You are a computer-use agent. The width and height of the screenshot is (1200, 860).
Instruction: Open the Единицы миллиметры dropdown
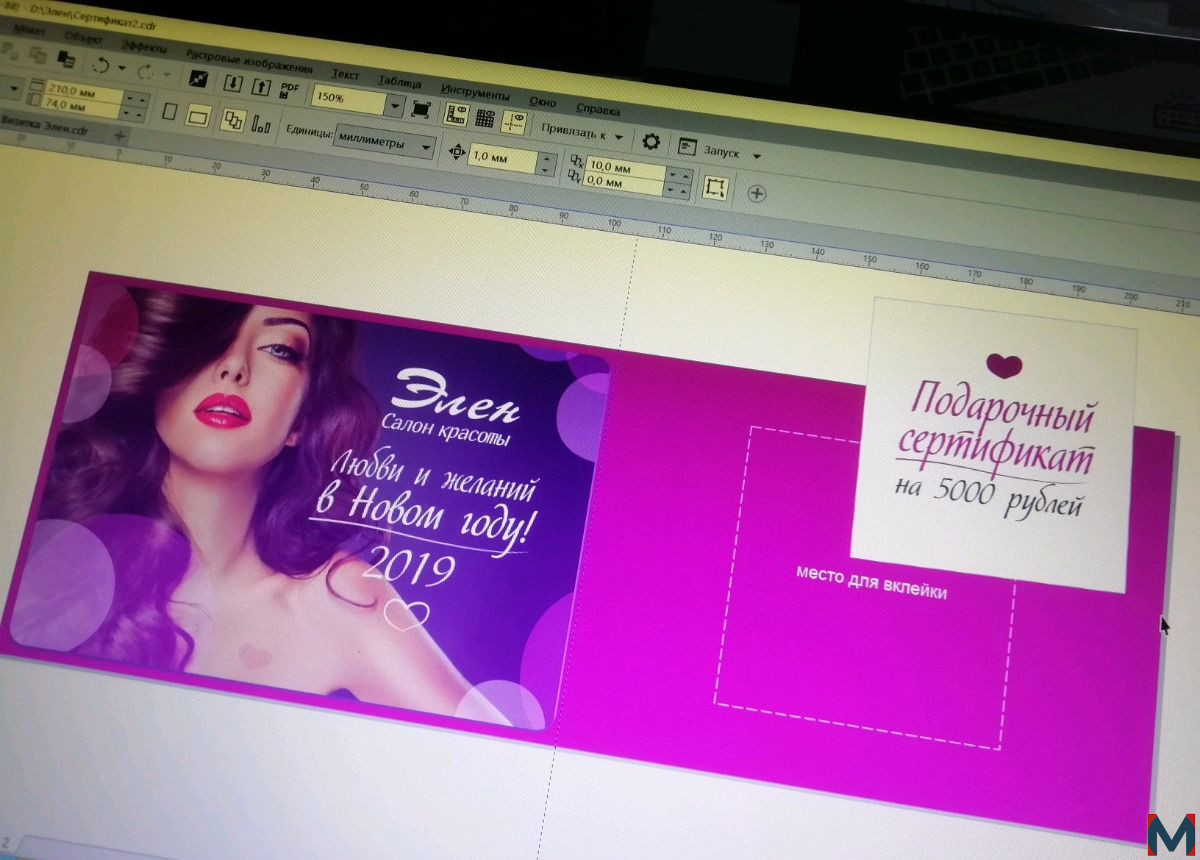point(385,143)
